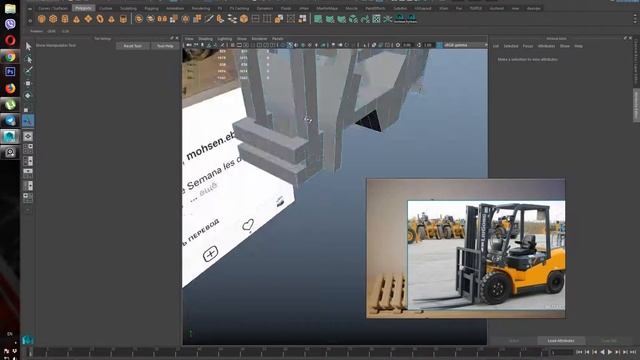Open the viewport Shading menu
This screenshot has height=360, width=640.
click(205, 39)
